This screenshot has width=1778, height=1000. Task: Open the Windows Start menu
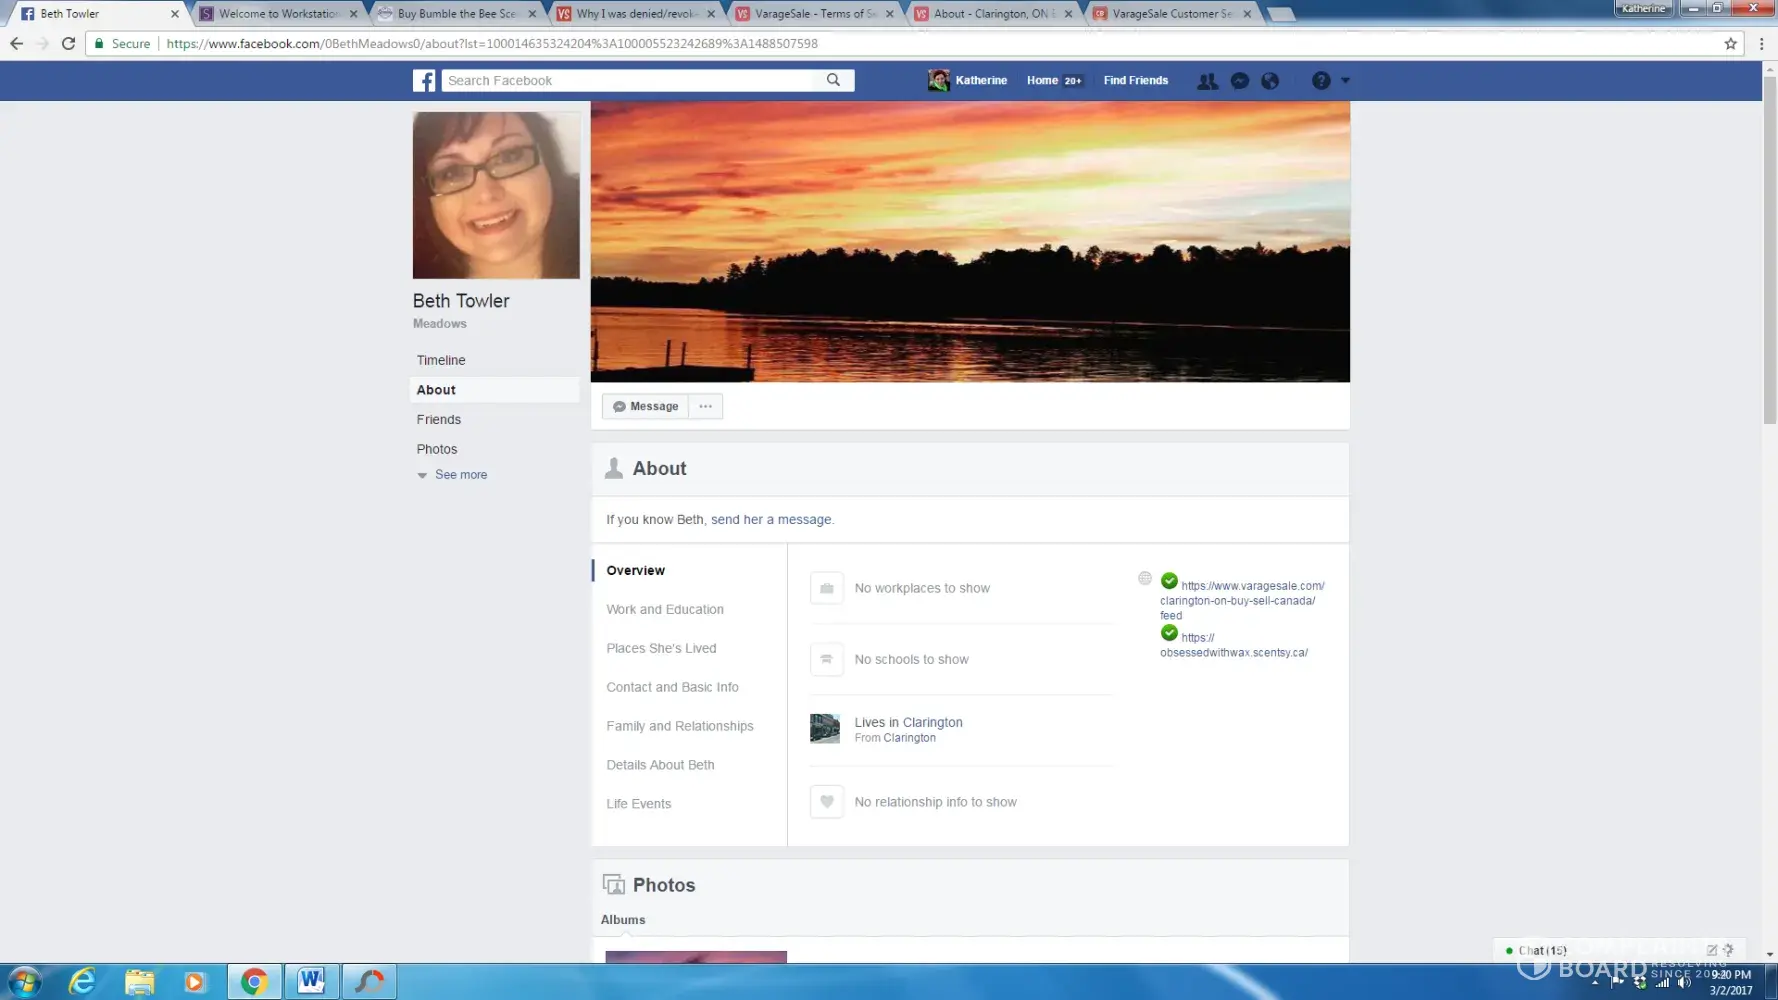[x=24, y=981]
